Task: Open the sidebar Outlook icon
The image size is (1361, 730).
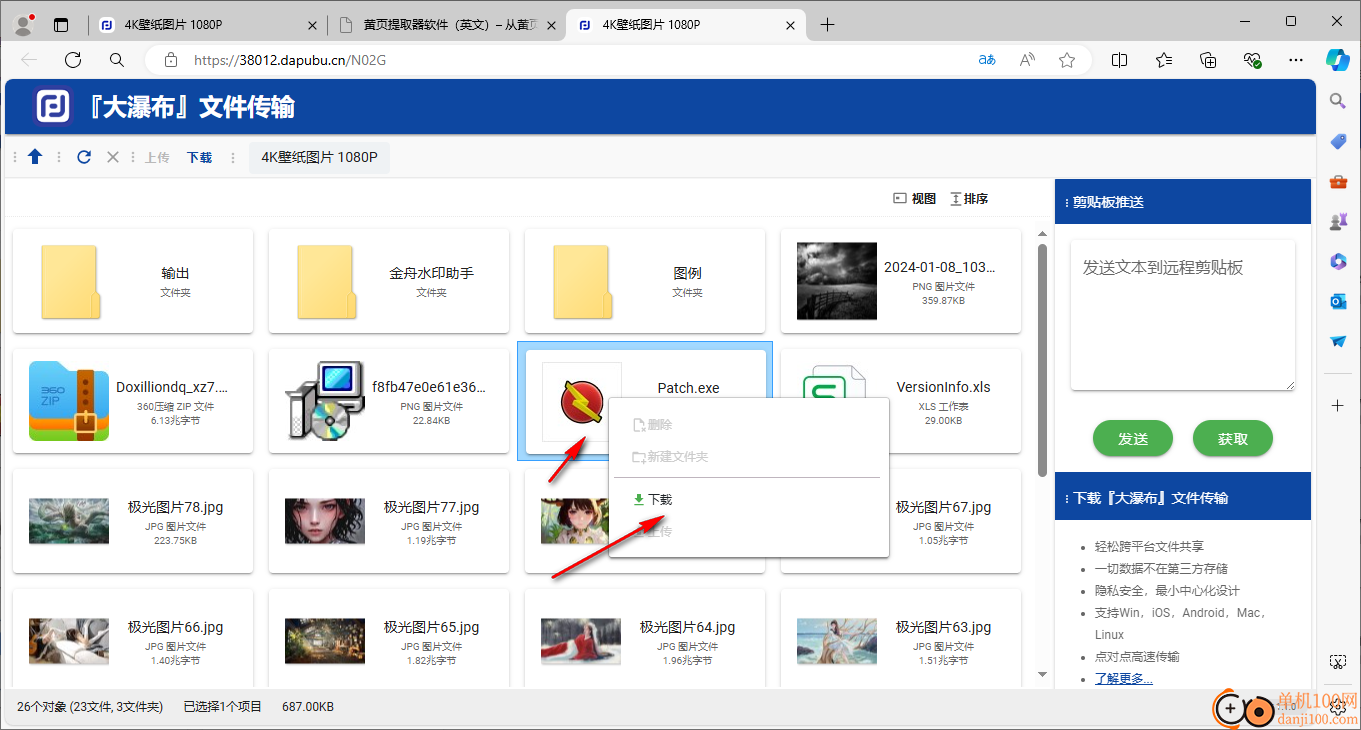Action: click(x=1338, y=301)
